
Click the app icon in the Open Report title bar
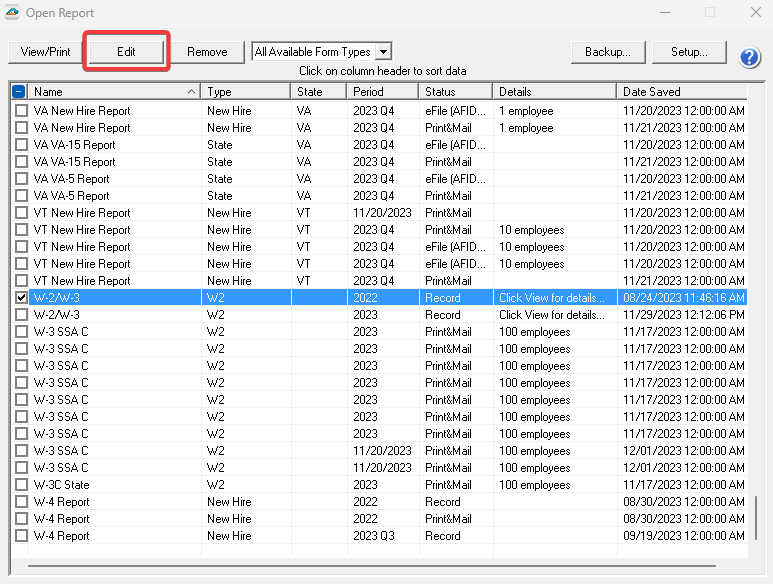tap(12, 12)
